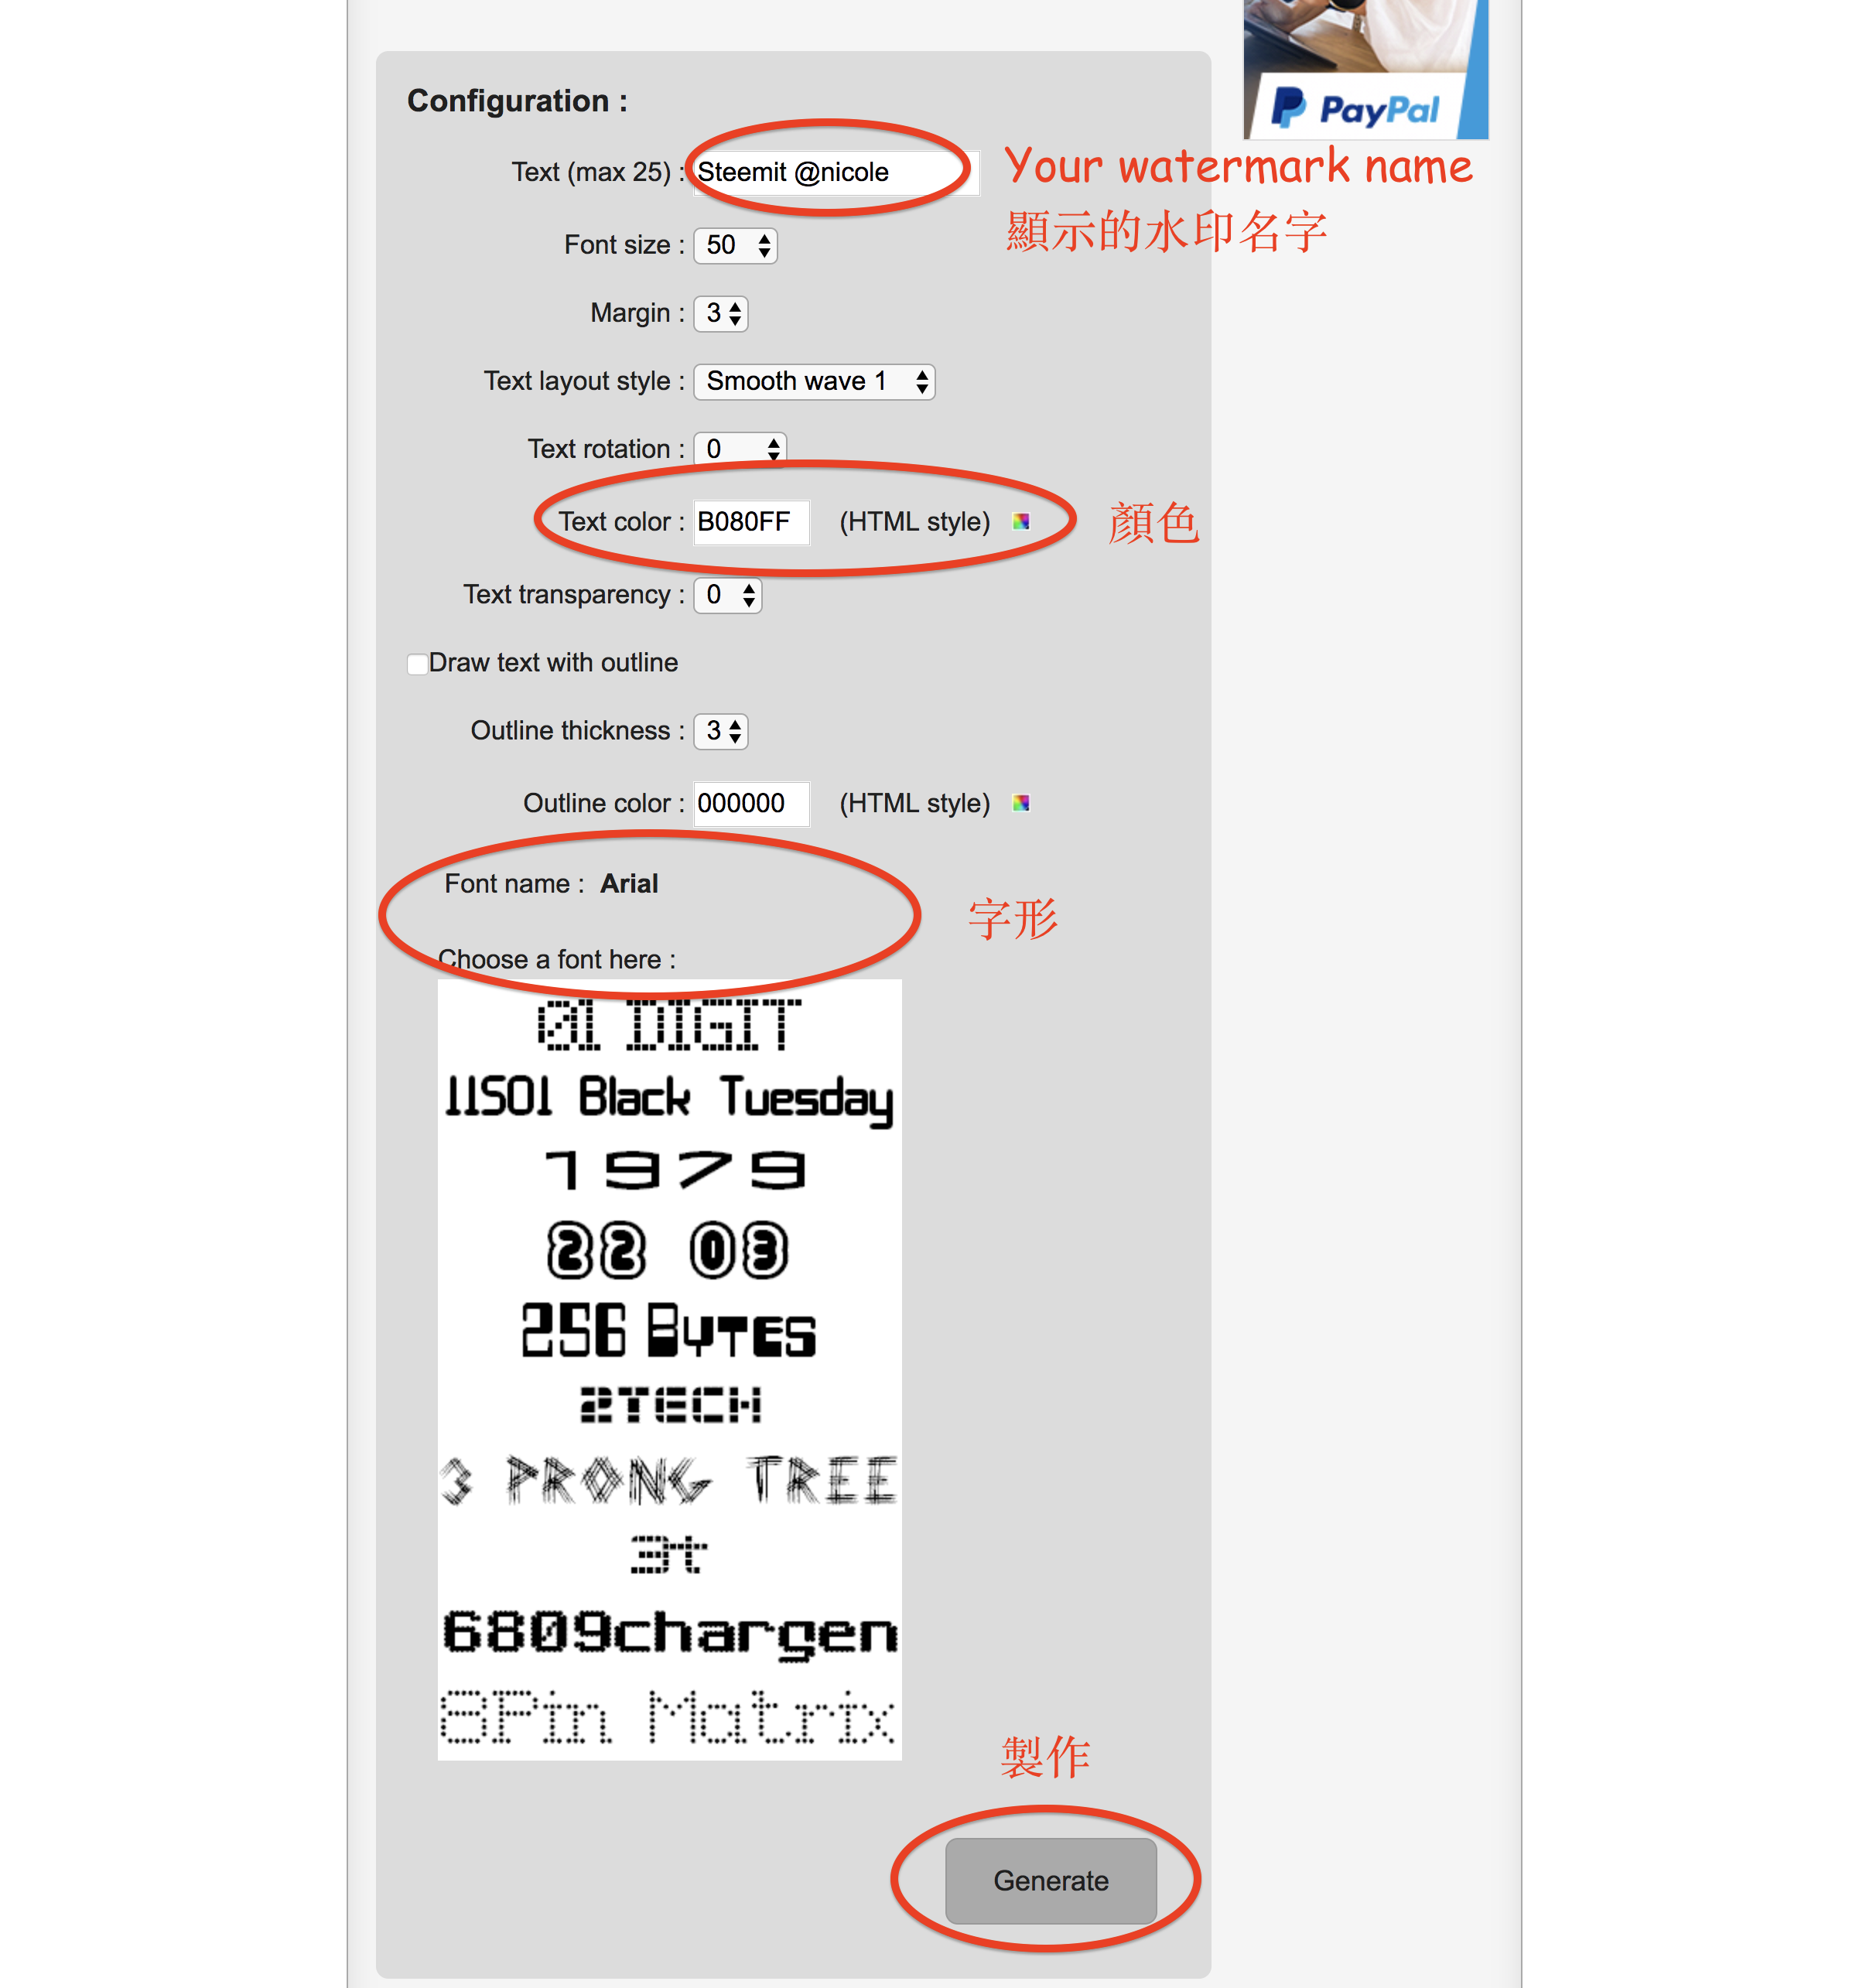1866x1988 pixels.
Task: Expand the Text layout style dropdown
Action: pyautogui.click(x=812, y=382)
